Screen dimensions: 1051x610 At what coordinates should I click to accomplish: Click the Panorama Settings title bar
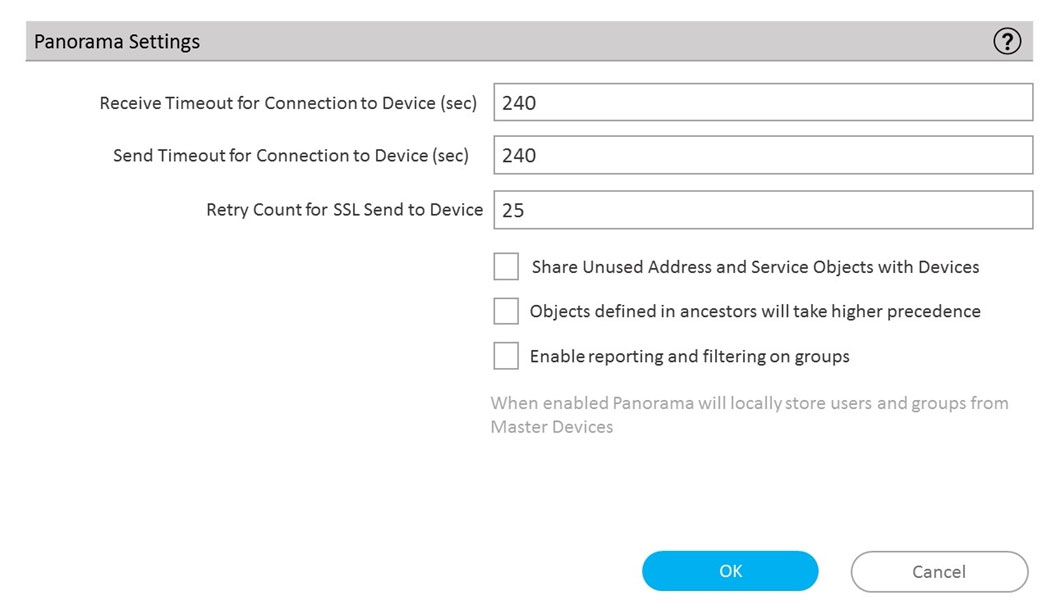point(529,41)
